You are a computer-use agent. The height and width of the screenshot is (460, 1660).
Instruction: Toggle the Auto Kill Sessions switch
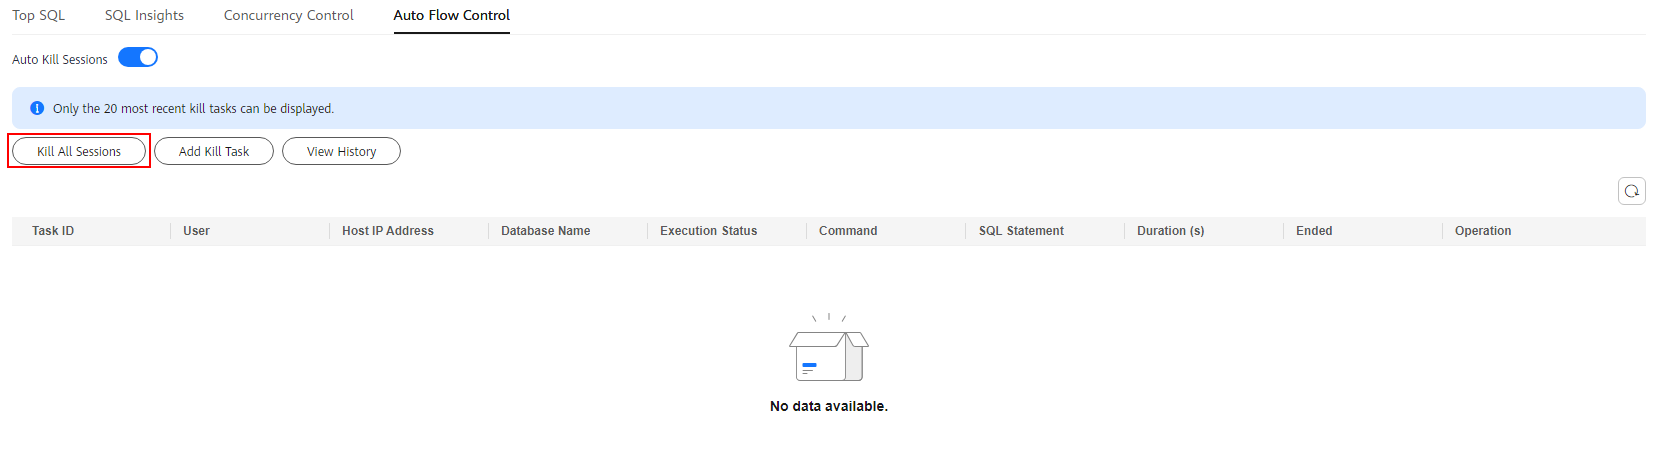(138, 57)
